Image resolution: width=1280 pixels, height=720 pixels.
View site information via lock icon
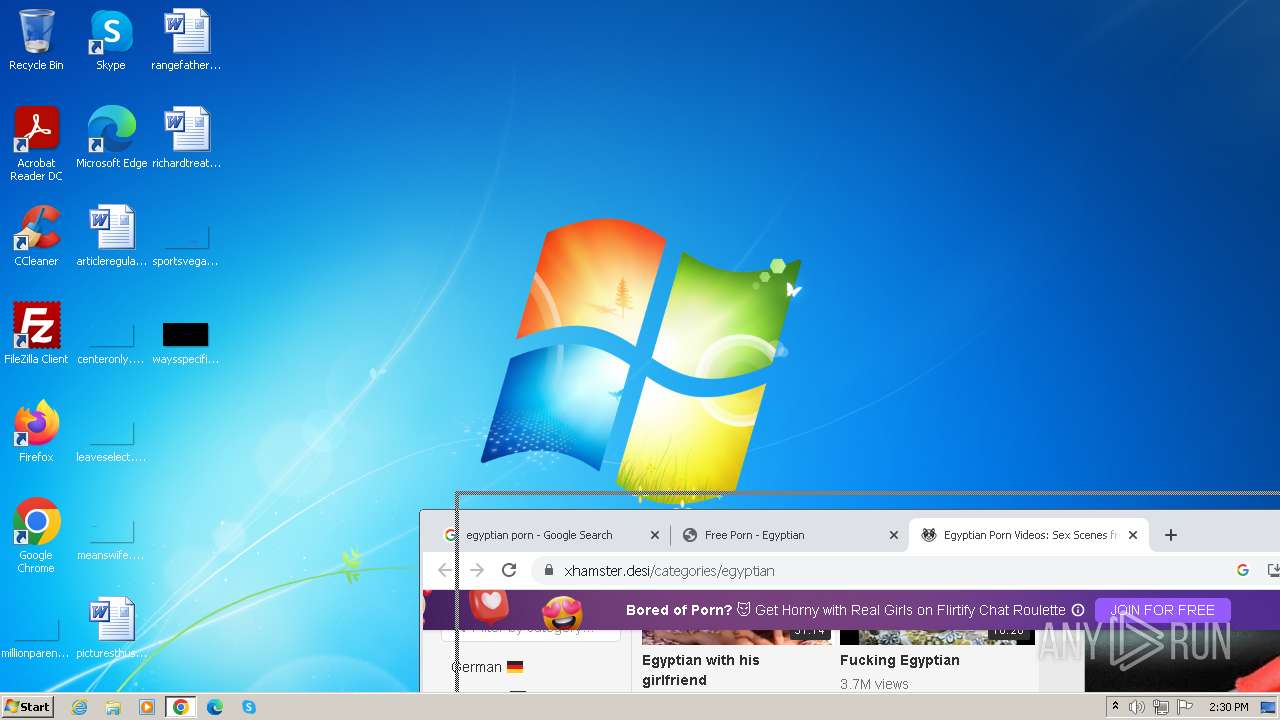tap(548, 570)
